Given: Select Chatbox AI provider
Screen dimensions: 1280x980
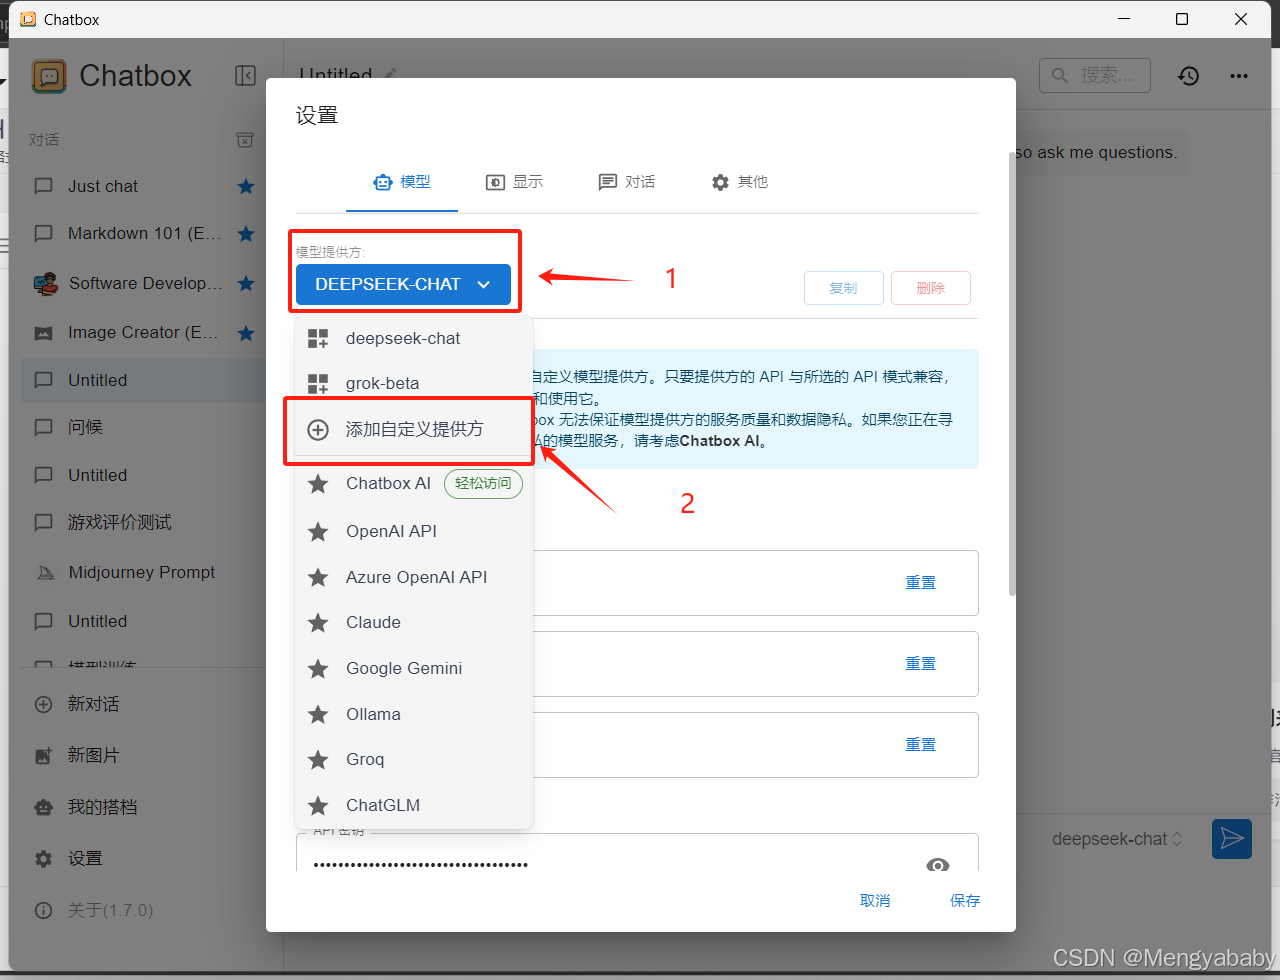Looking at the screenshot, I should 414,484.
